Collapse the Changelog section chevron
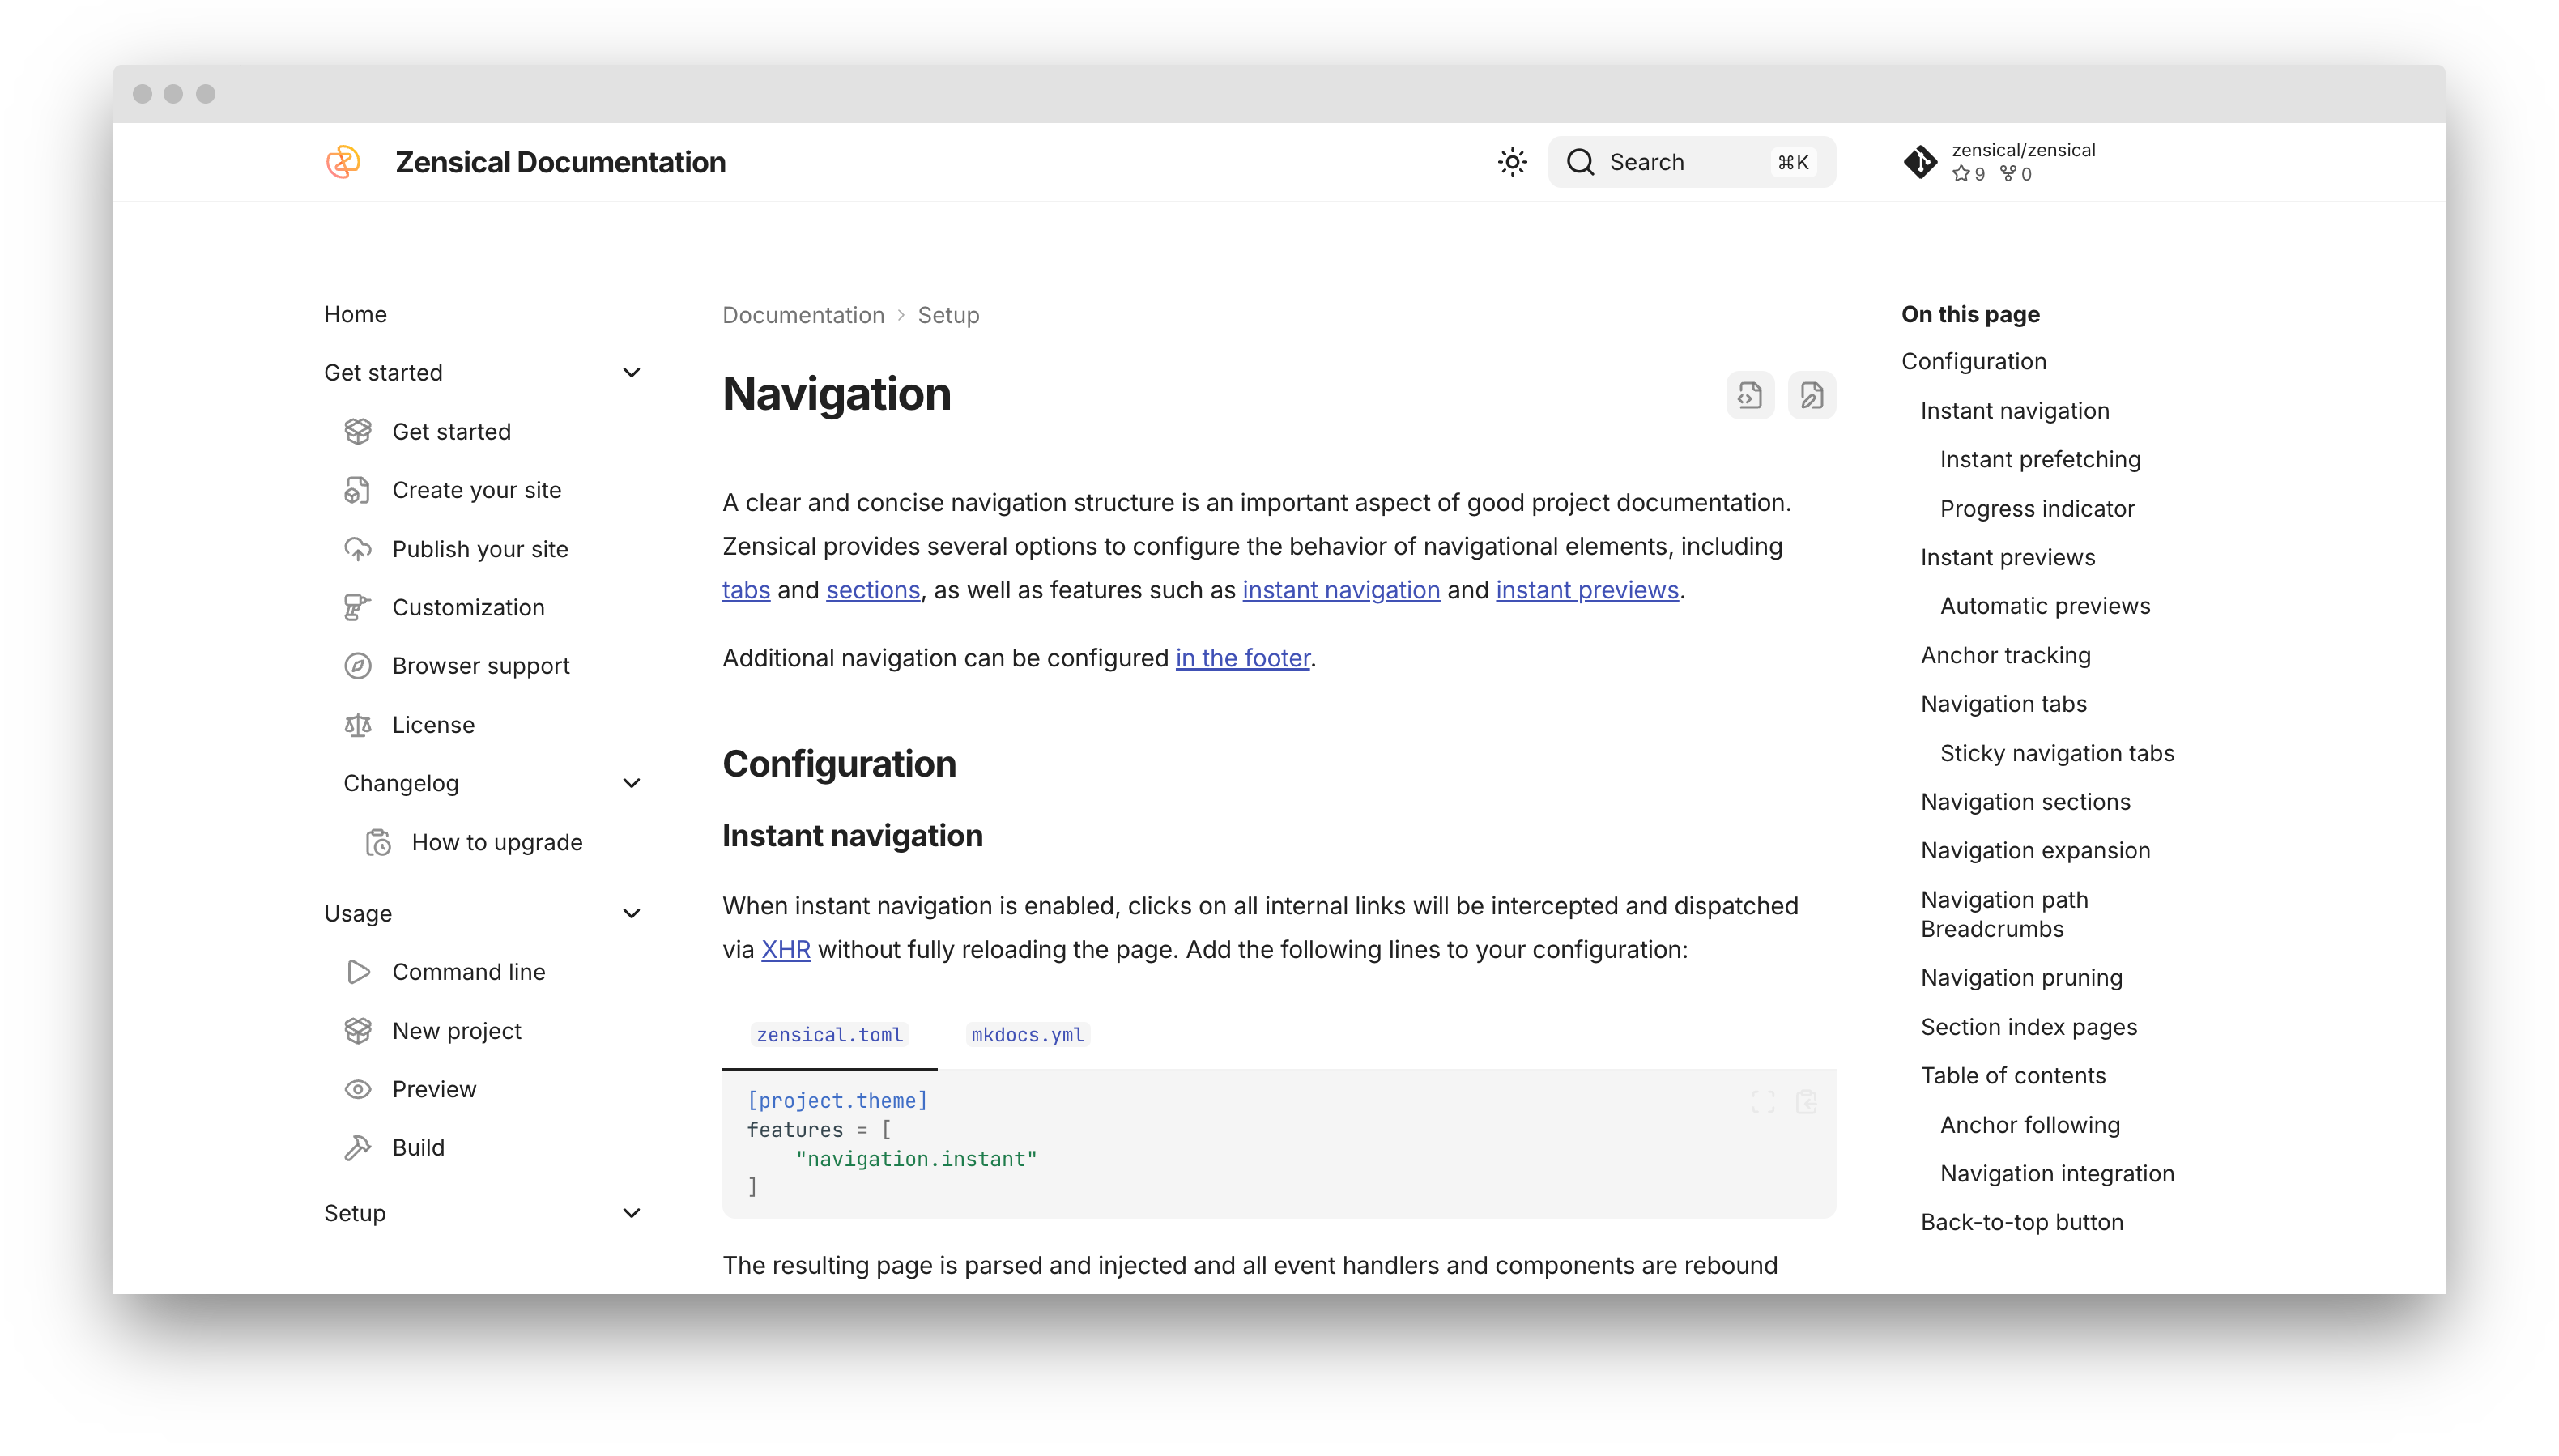The image size is (2559, 1456). click(x=631, y=783)
